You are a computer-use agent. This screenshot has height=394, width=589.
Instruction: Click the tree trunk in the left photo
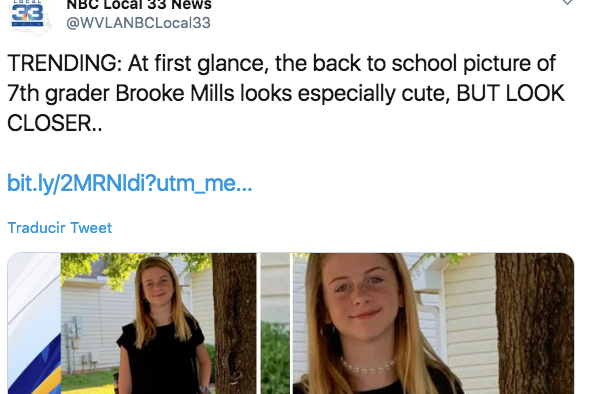pos(234,323)
